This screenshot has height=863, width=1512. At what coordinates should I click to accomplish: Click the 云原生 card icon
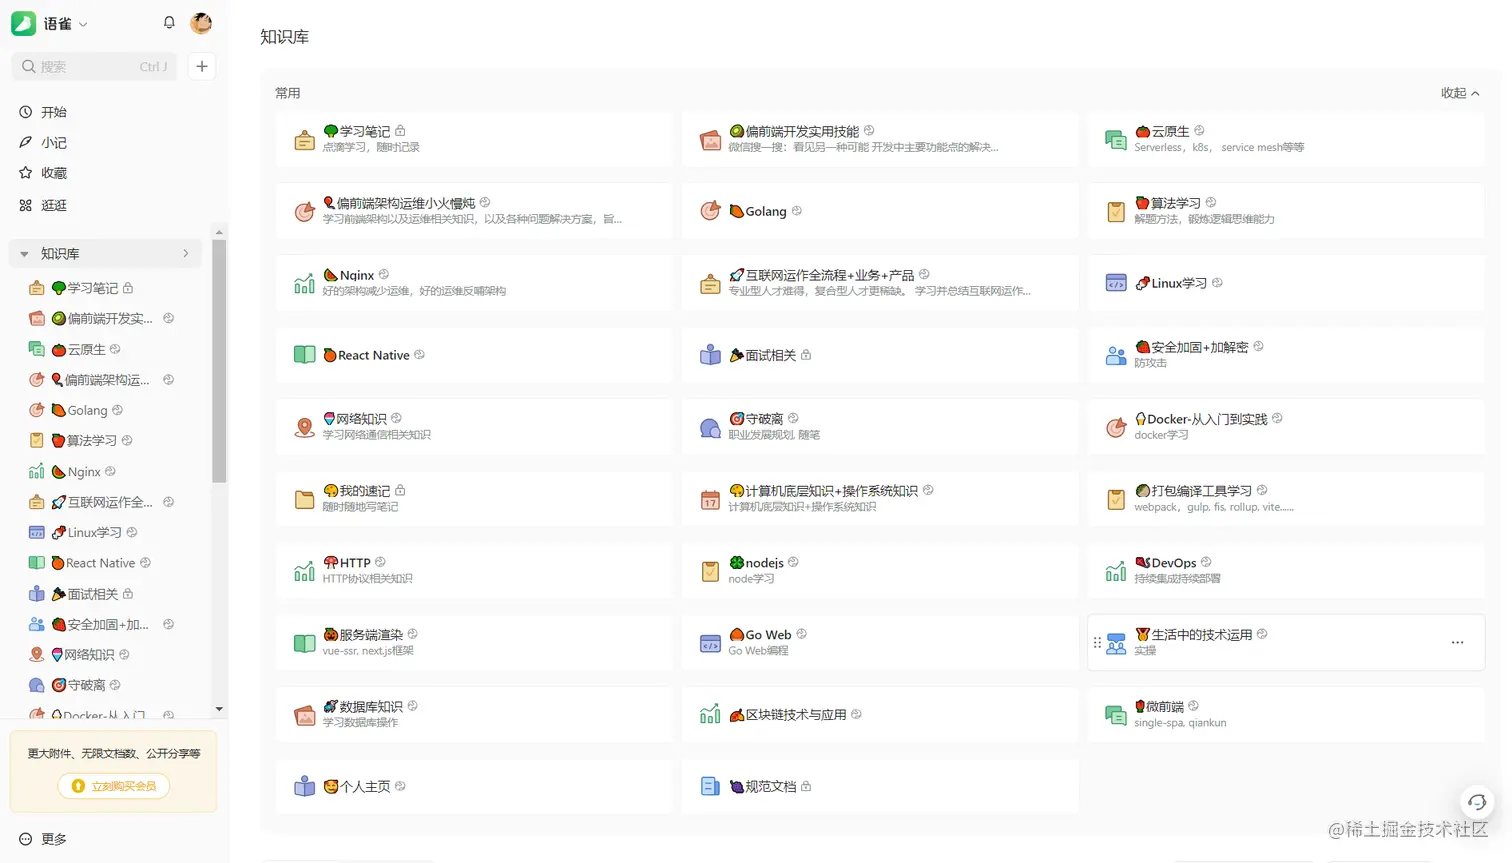click(1116, 140)
